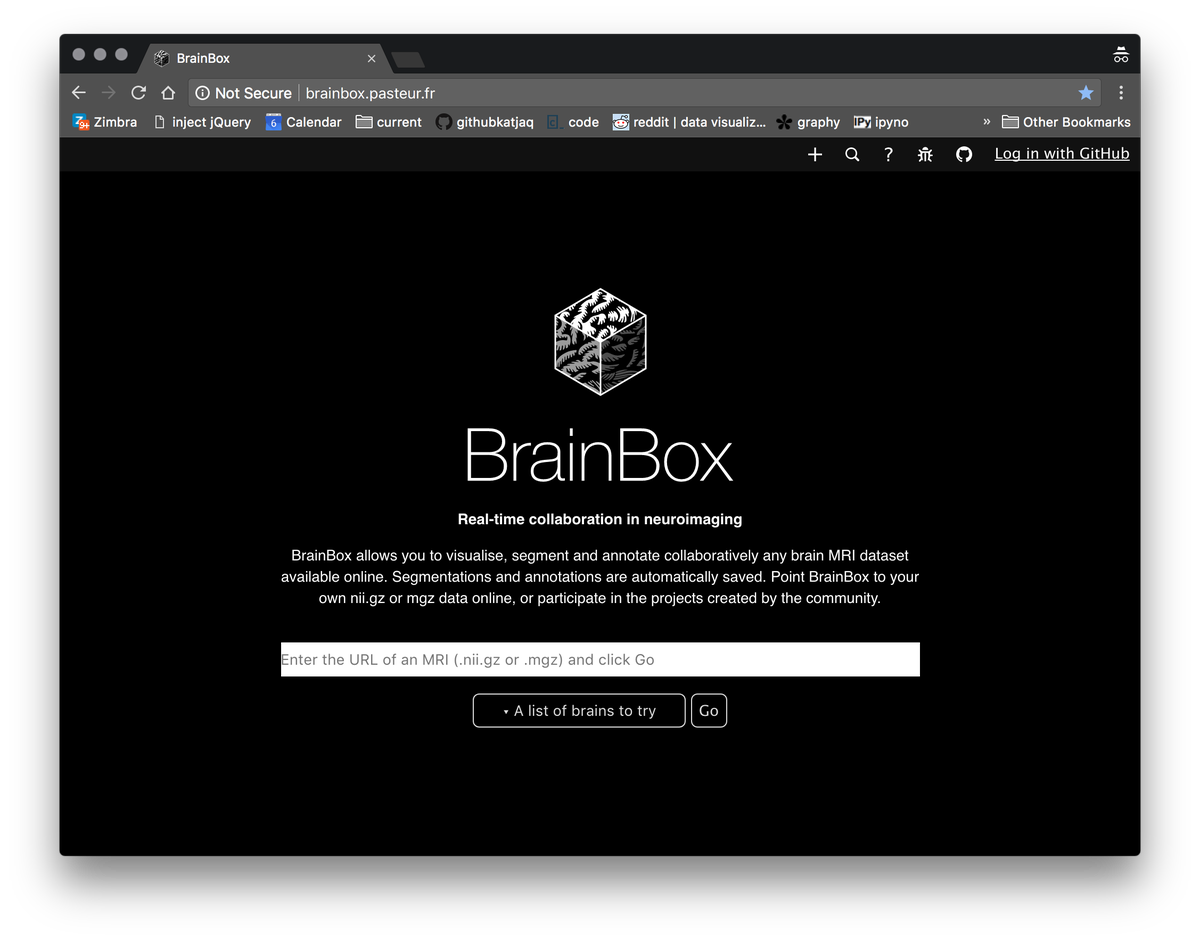Screen dimensions: 1200x941
Task: Click the incognito icon in title bar
Action: (1121, 55)
